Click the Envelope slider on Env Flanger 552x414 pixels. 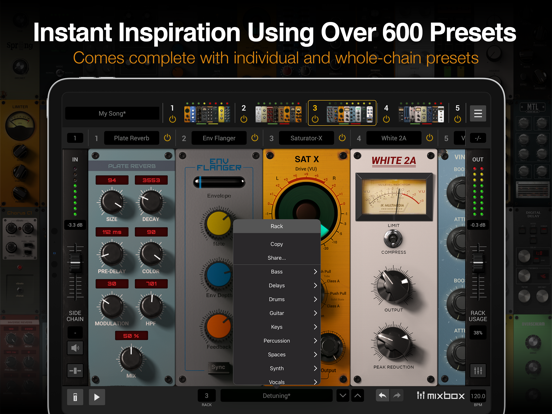point(219,182)
